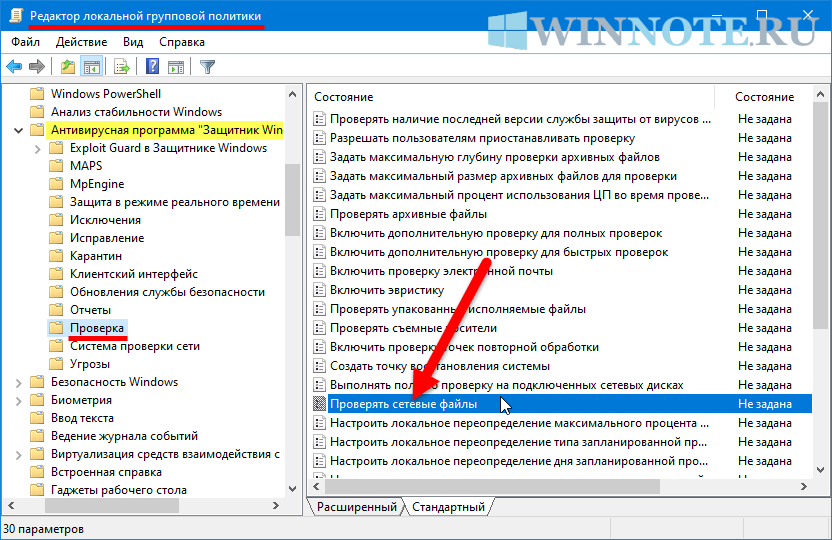Select Ввод текста in the tree

pyautogui.click(x=82, y=418)
